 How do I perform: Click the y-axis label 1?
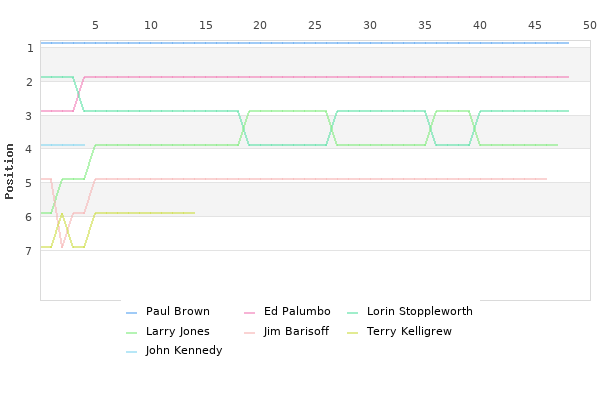coord(30,48)
